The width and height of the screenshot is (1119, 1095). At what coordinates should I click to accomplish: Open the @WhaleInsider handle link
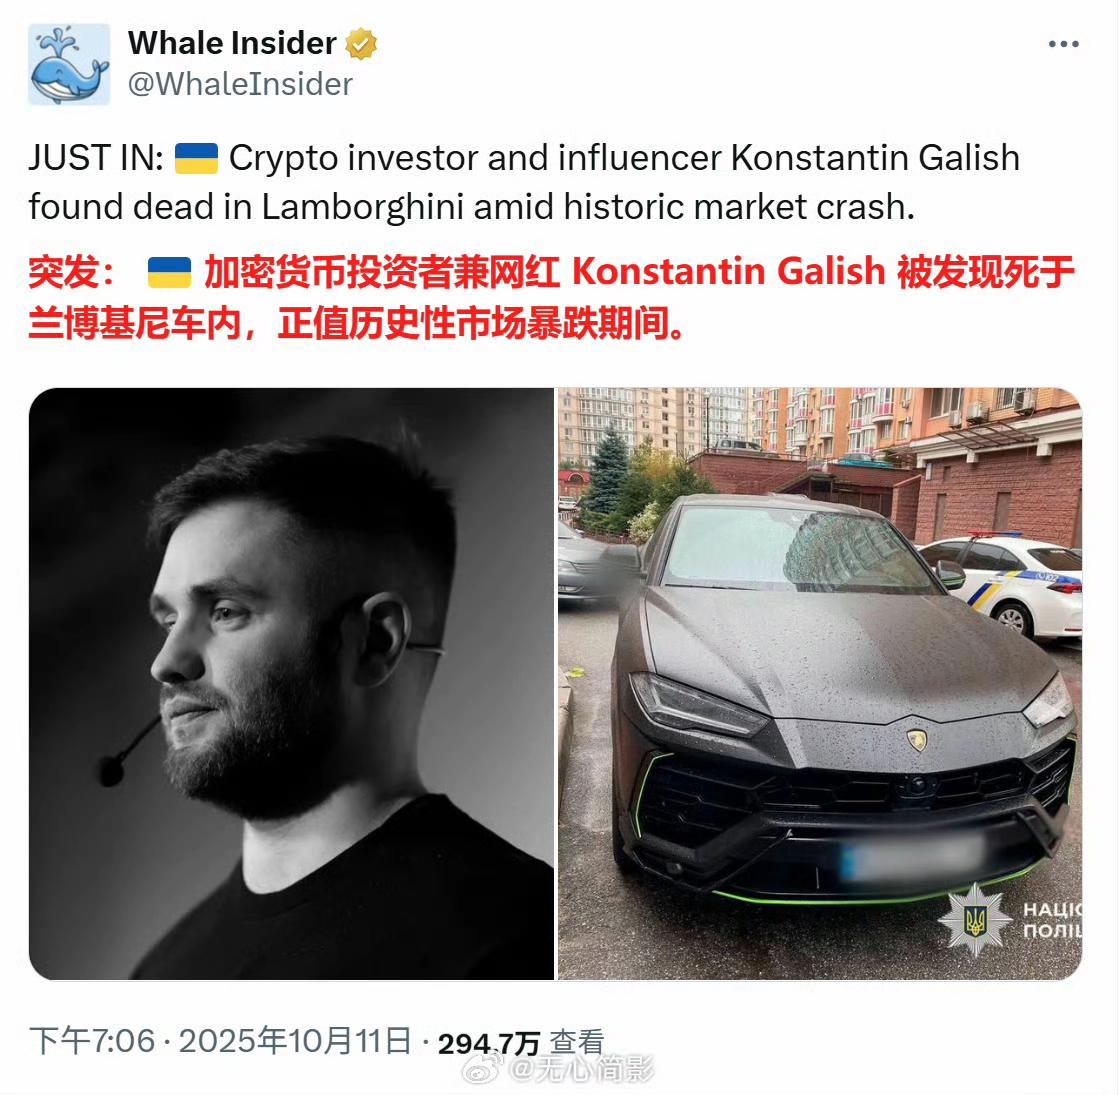240,84
